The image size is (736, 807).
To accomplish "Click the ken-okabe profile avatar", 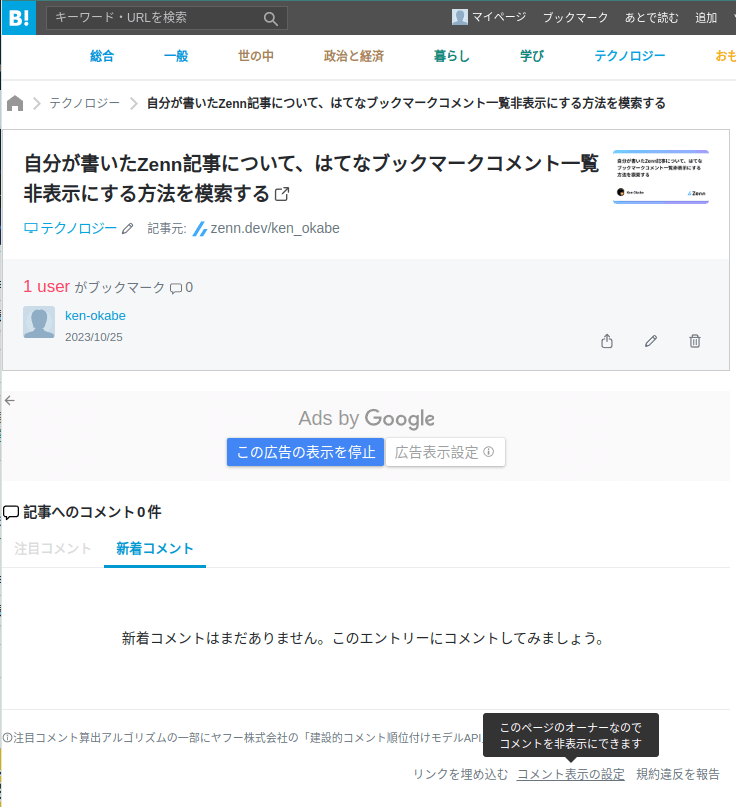I will (x=39, y=322).
